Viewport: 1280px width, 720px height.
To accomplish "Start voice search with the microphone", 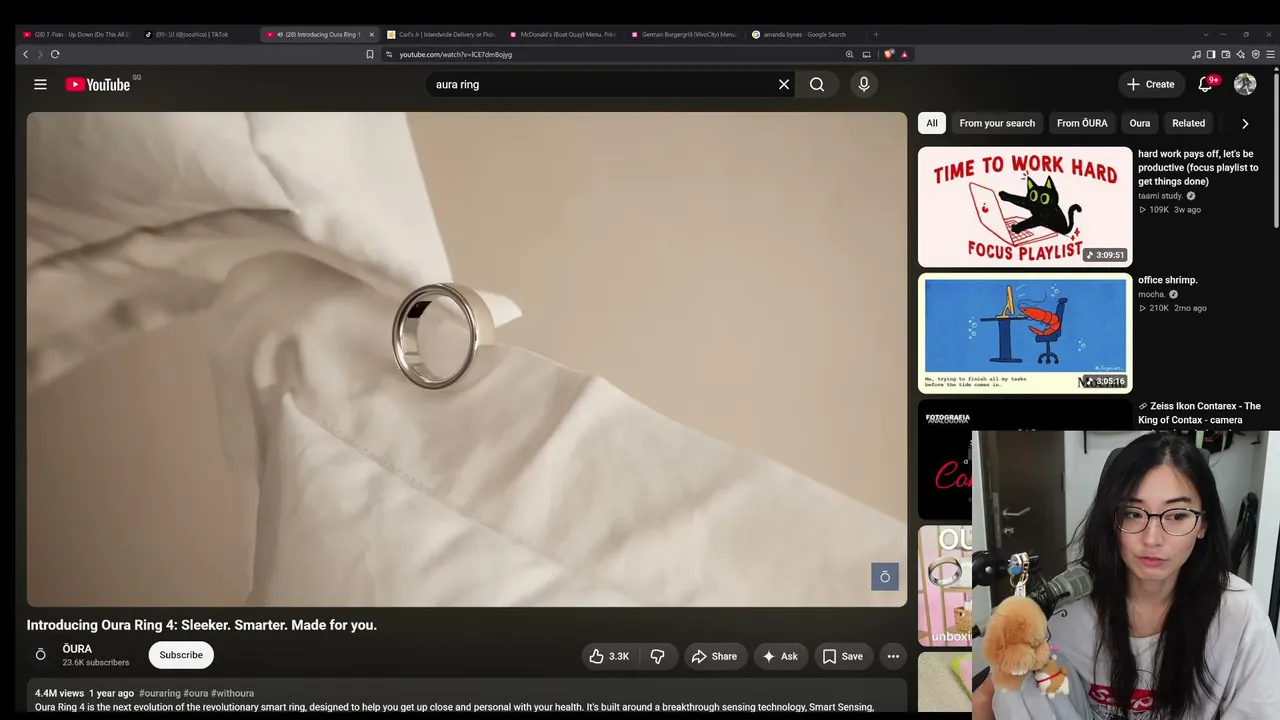I will (864, 85).
